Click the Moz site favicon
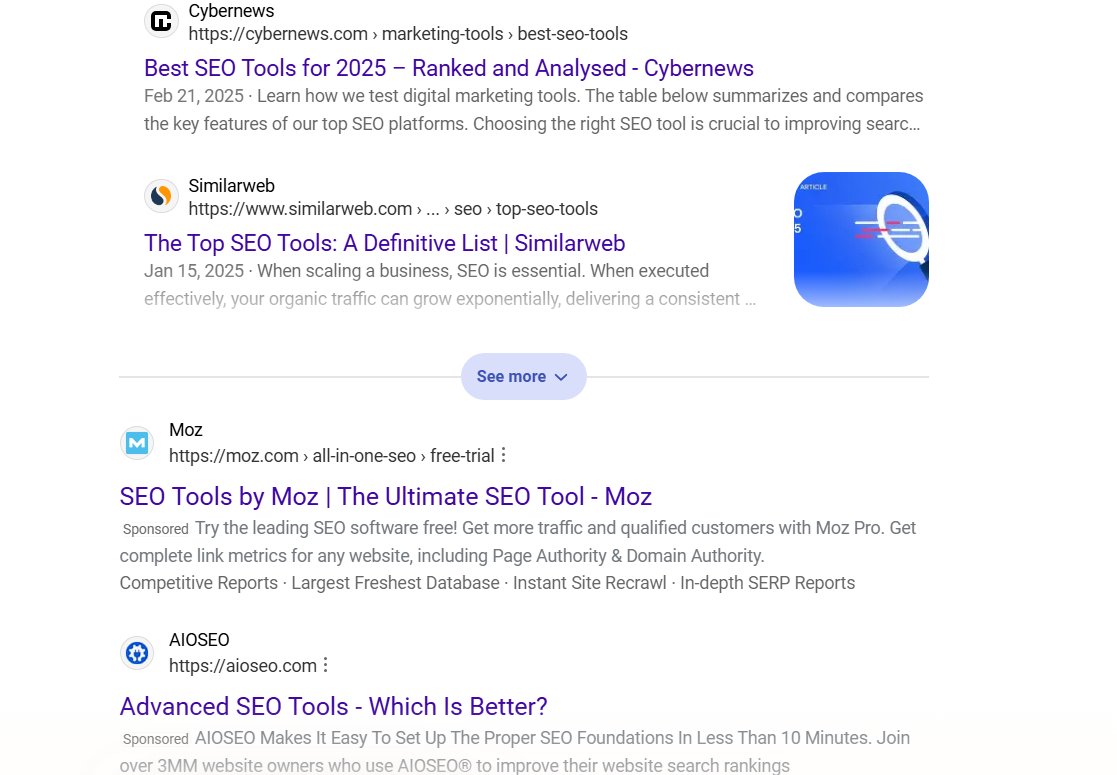 137,442
